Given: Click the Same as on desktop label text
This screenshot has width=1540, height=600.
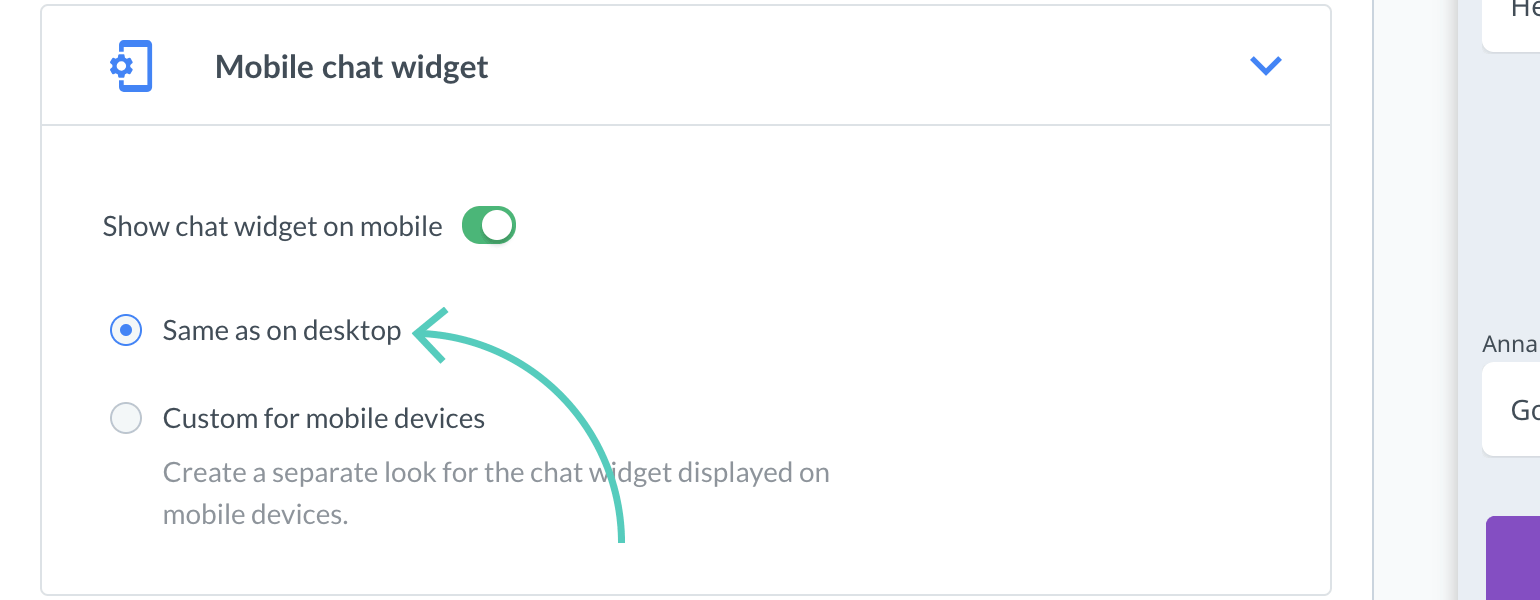Looking at the screenshot, I should point(282,330).
